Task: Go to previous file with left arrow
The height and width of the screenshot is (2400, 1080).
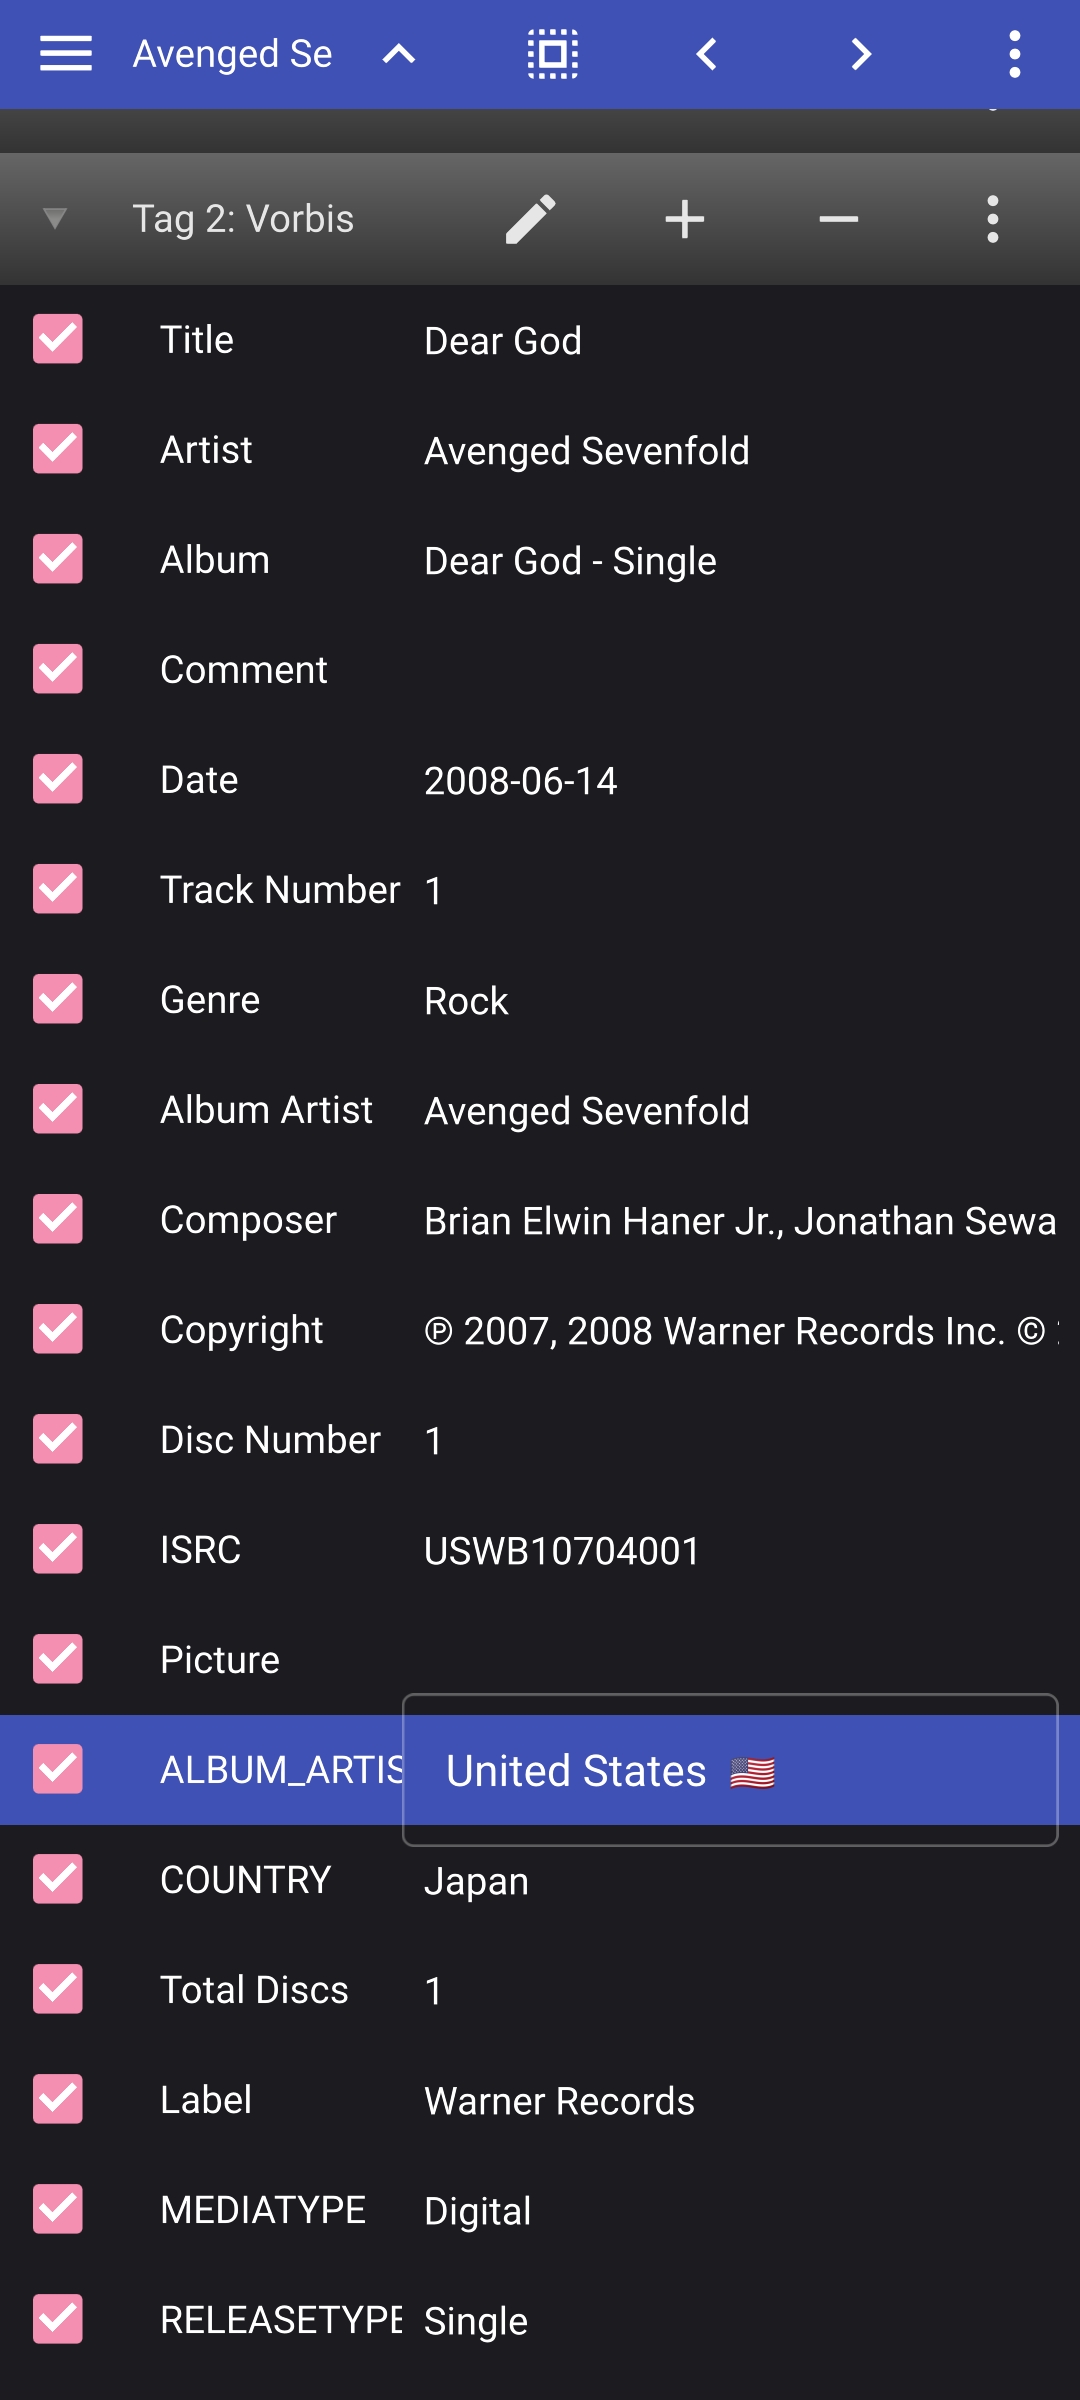Action: [x=707, y=54]
